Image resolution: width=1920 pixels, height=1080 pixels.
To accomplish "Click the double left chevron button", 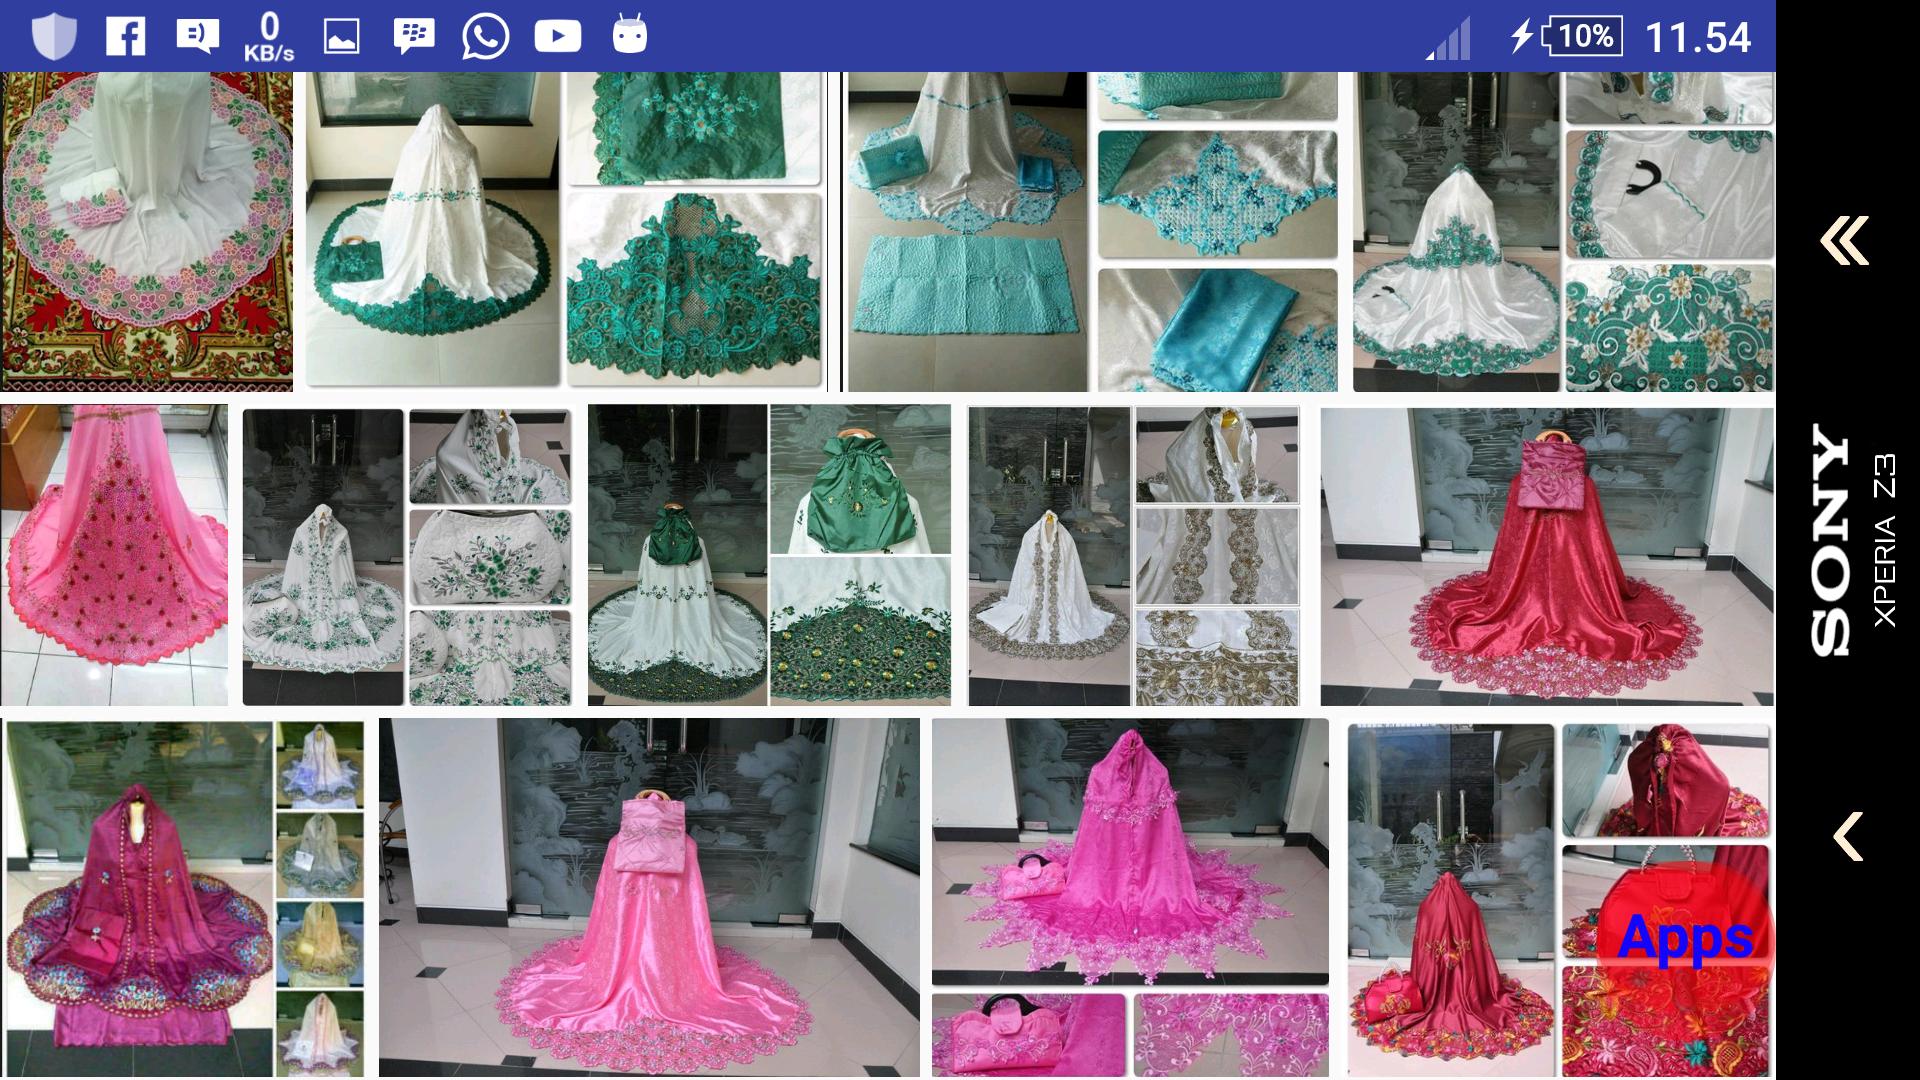I will pyautogui.click(x=1845, y=241).
